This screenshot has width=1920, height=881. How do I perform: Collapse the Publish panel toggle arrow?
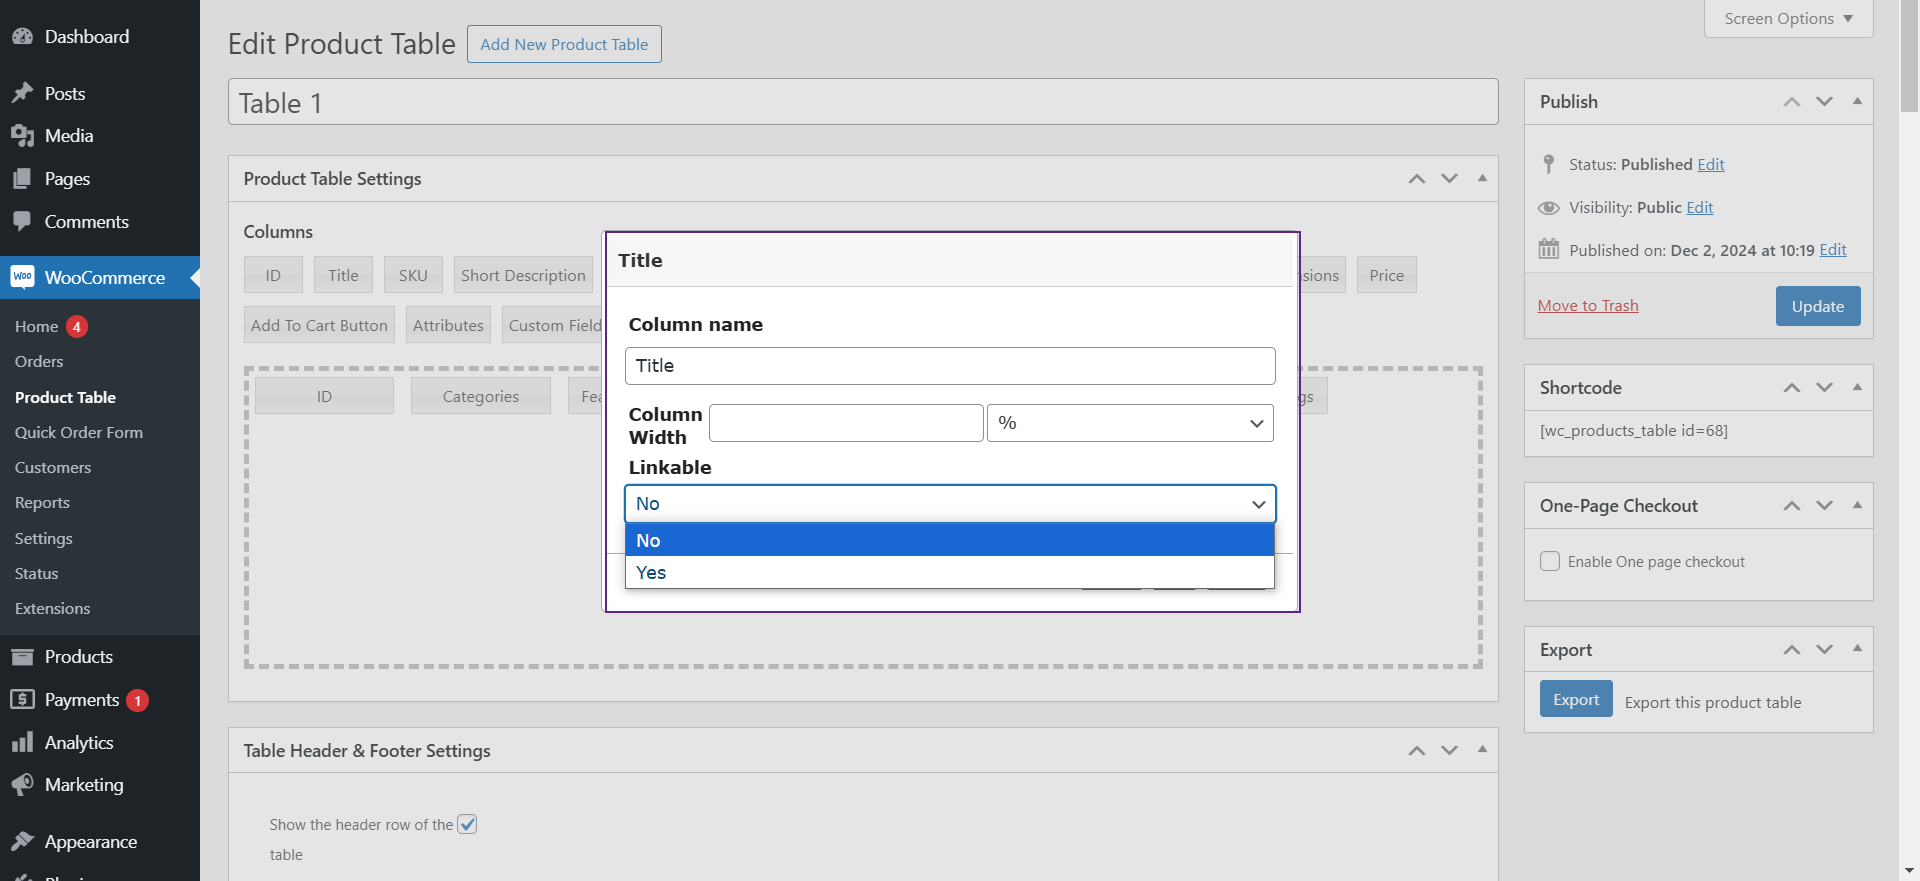point(1857,101)
